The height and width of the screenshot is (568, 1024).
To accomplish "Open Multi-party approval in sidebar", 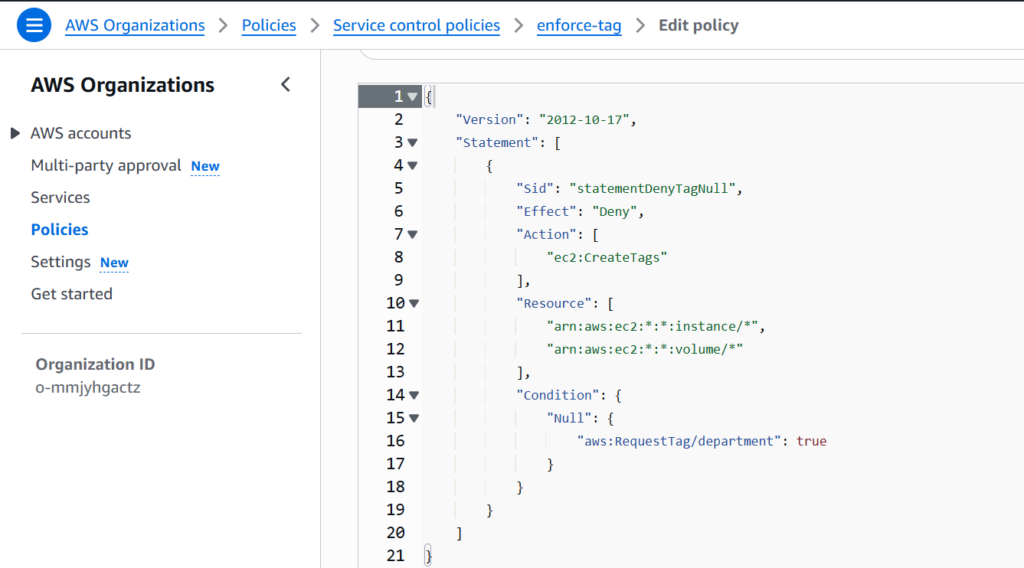I will pos(106,166).
